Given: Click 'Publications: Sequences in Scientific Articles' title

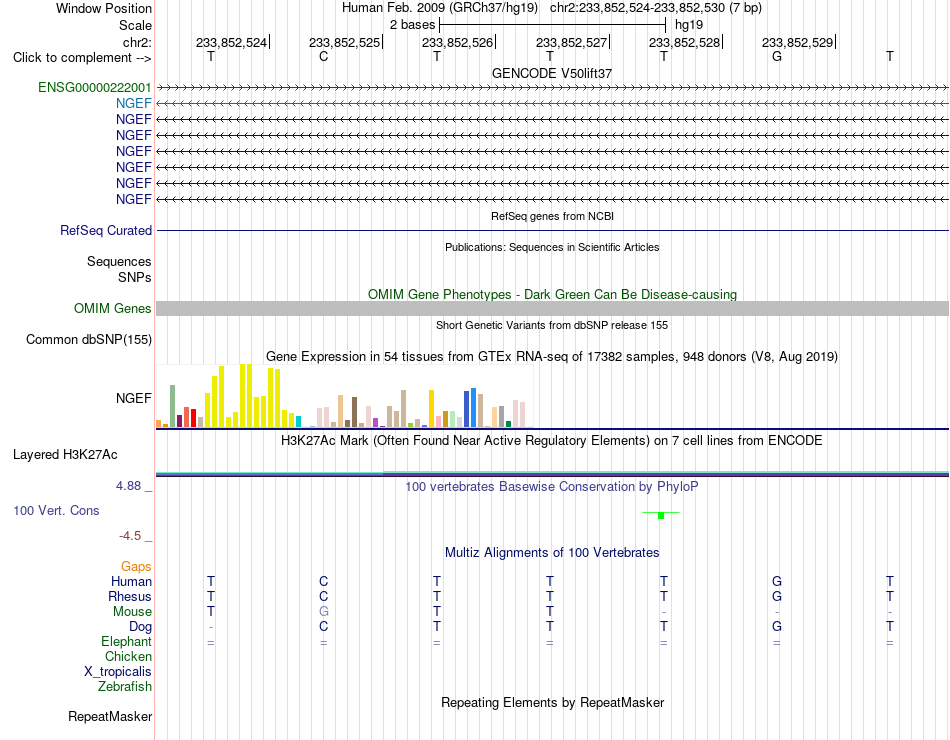Looking at the screenshot, I should [x=552, y=247].
